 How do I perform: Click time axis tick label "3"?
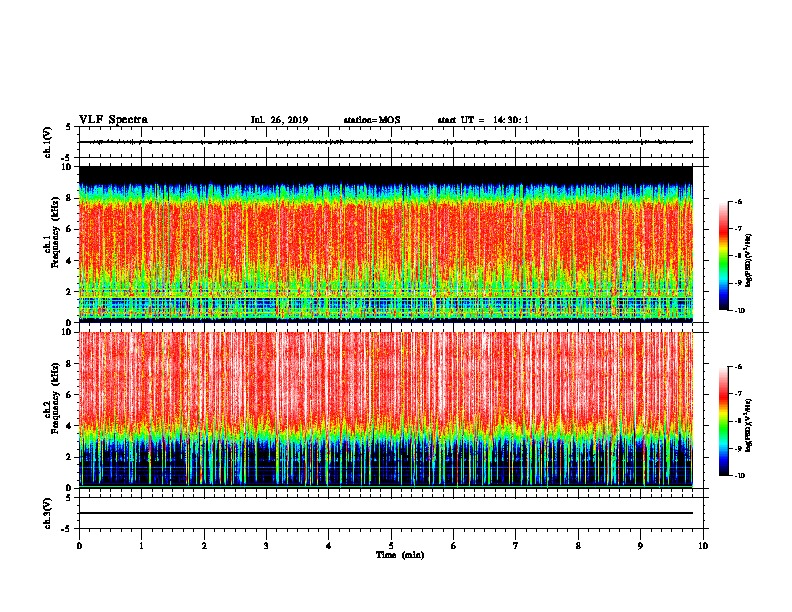point(266,546)
